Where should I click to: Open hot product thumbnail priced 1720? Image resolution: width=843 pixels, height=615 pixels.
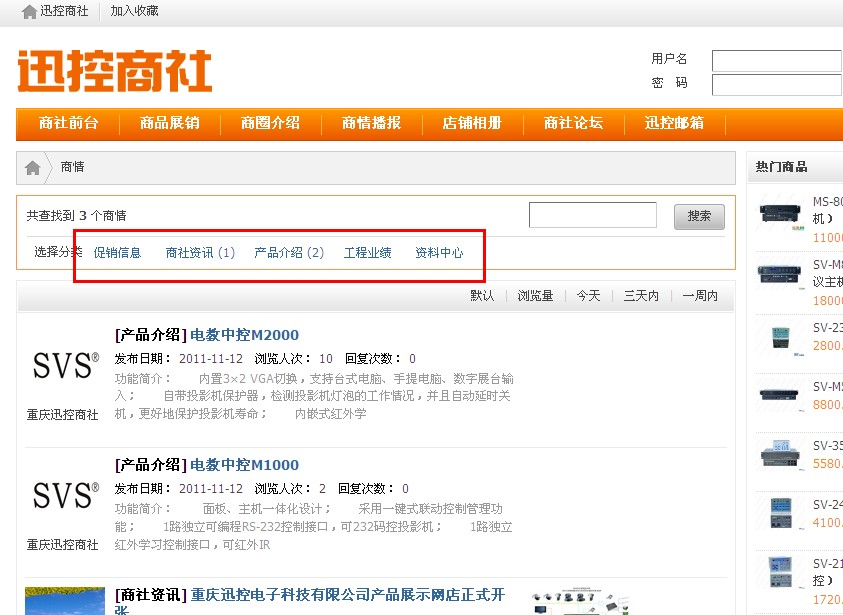(x=780, y=573)
